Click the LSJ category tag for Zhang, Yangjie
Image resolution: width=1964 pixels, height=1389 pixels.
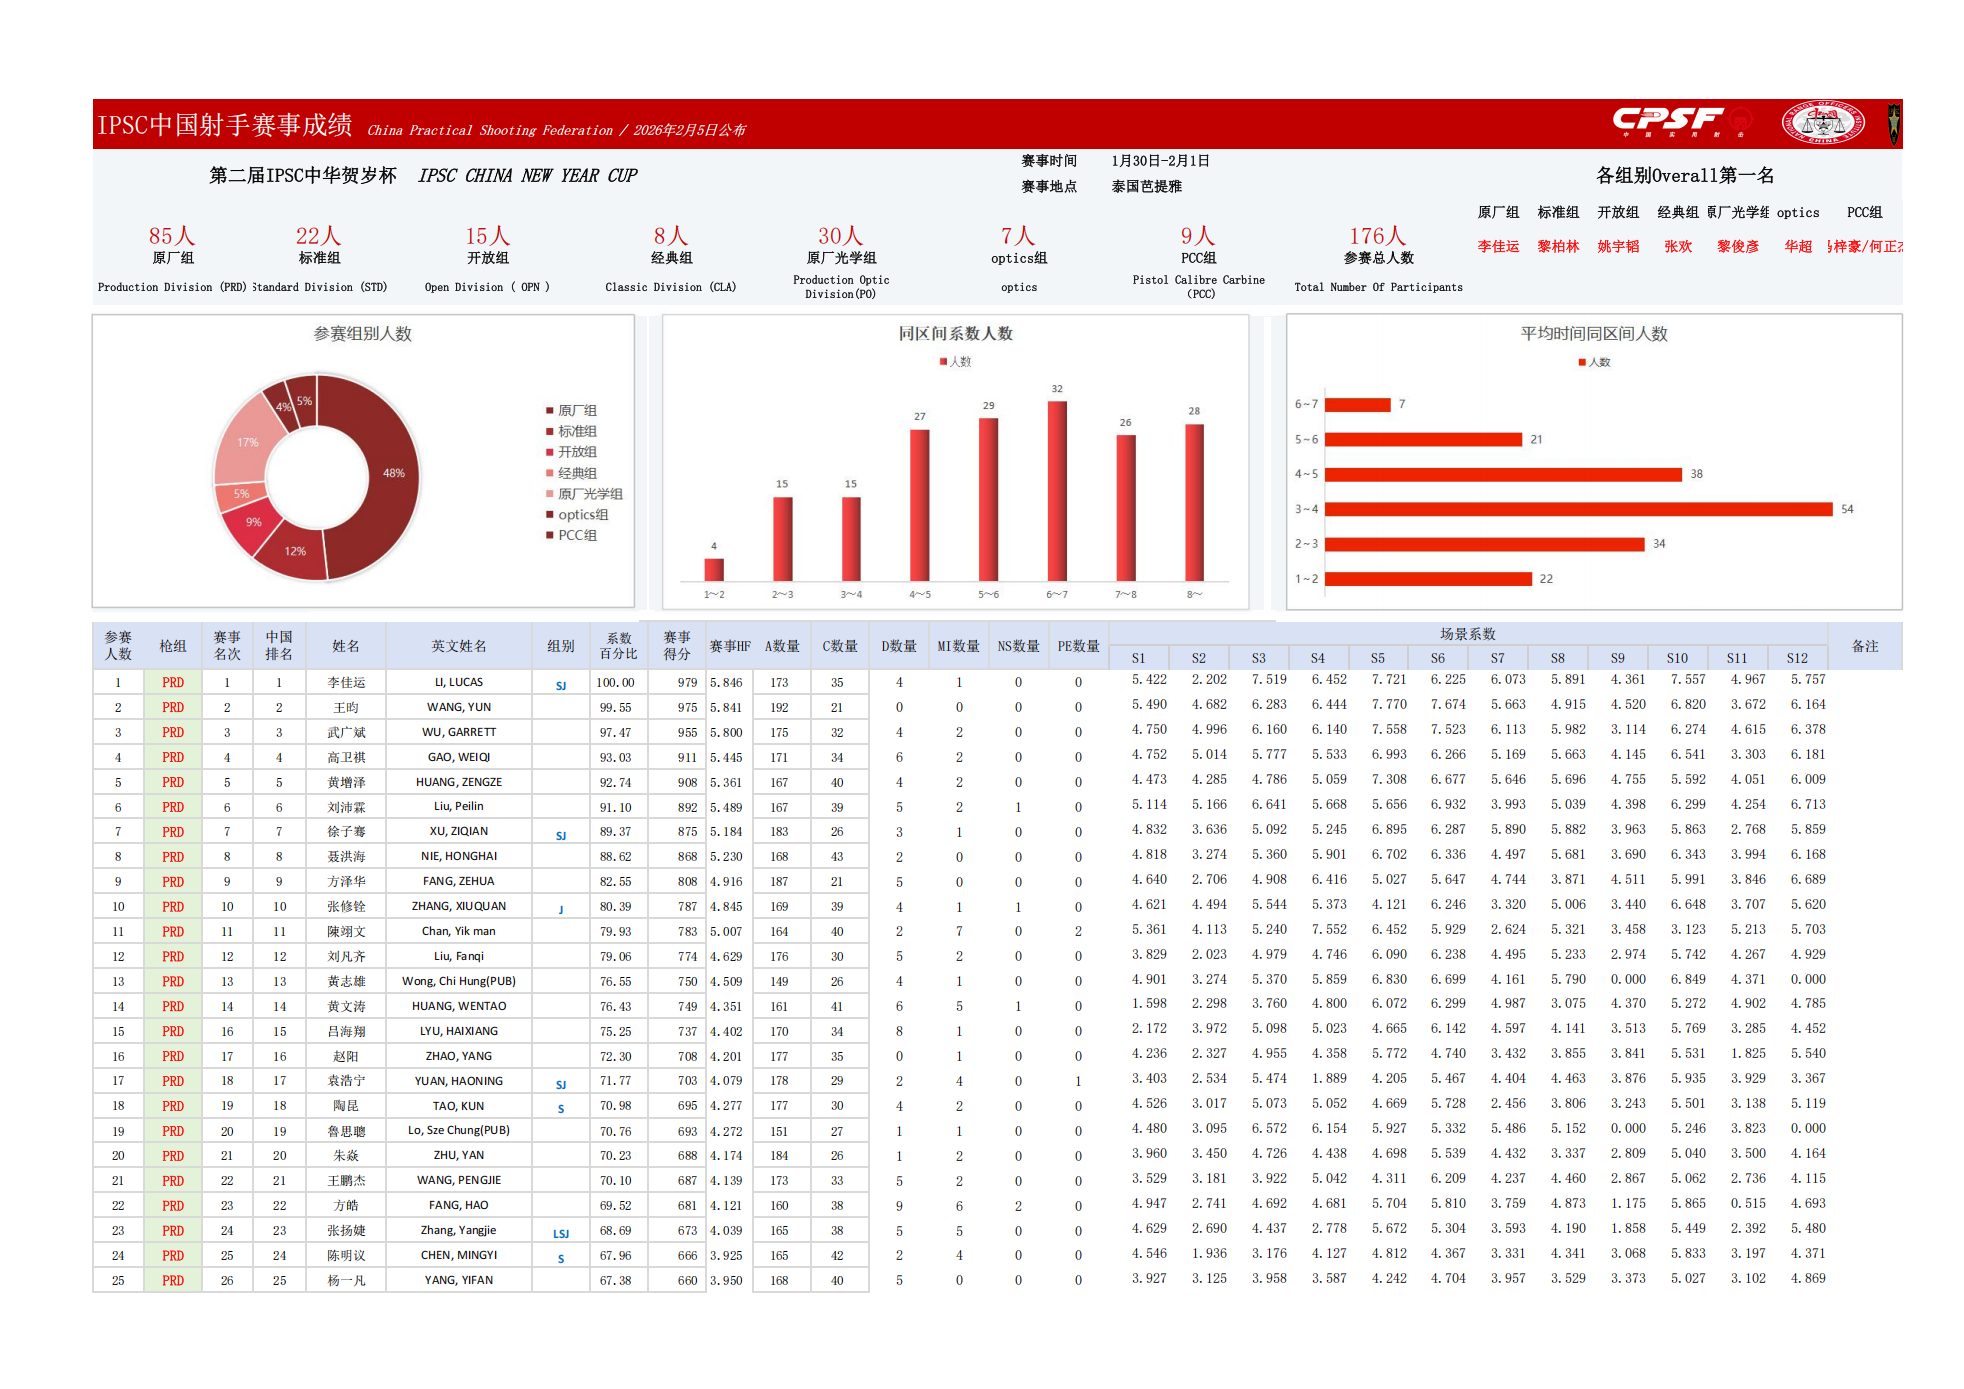coord(561,1233)
